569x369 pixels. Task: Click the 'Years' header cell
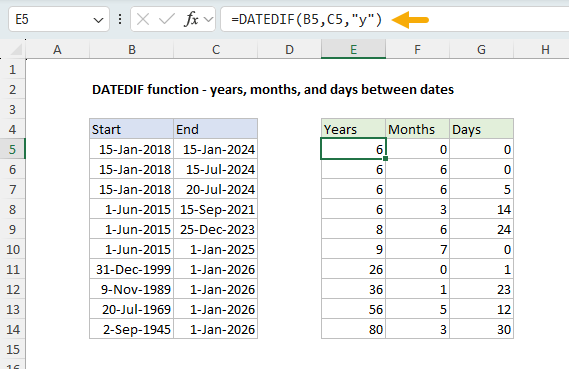coord(353,129)
